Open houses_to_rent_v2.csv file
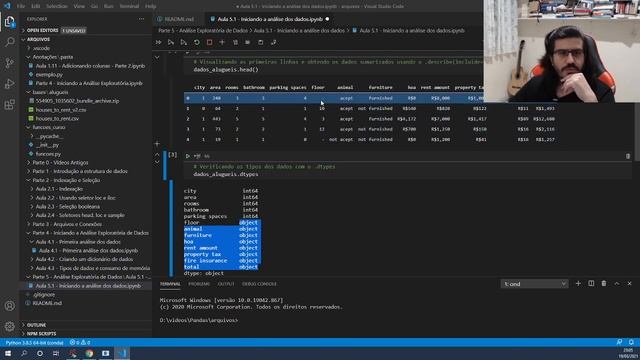Image resolution: width=640 pixels, height=360 pixels. pos(61,110)
